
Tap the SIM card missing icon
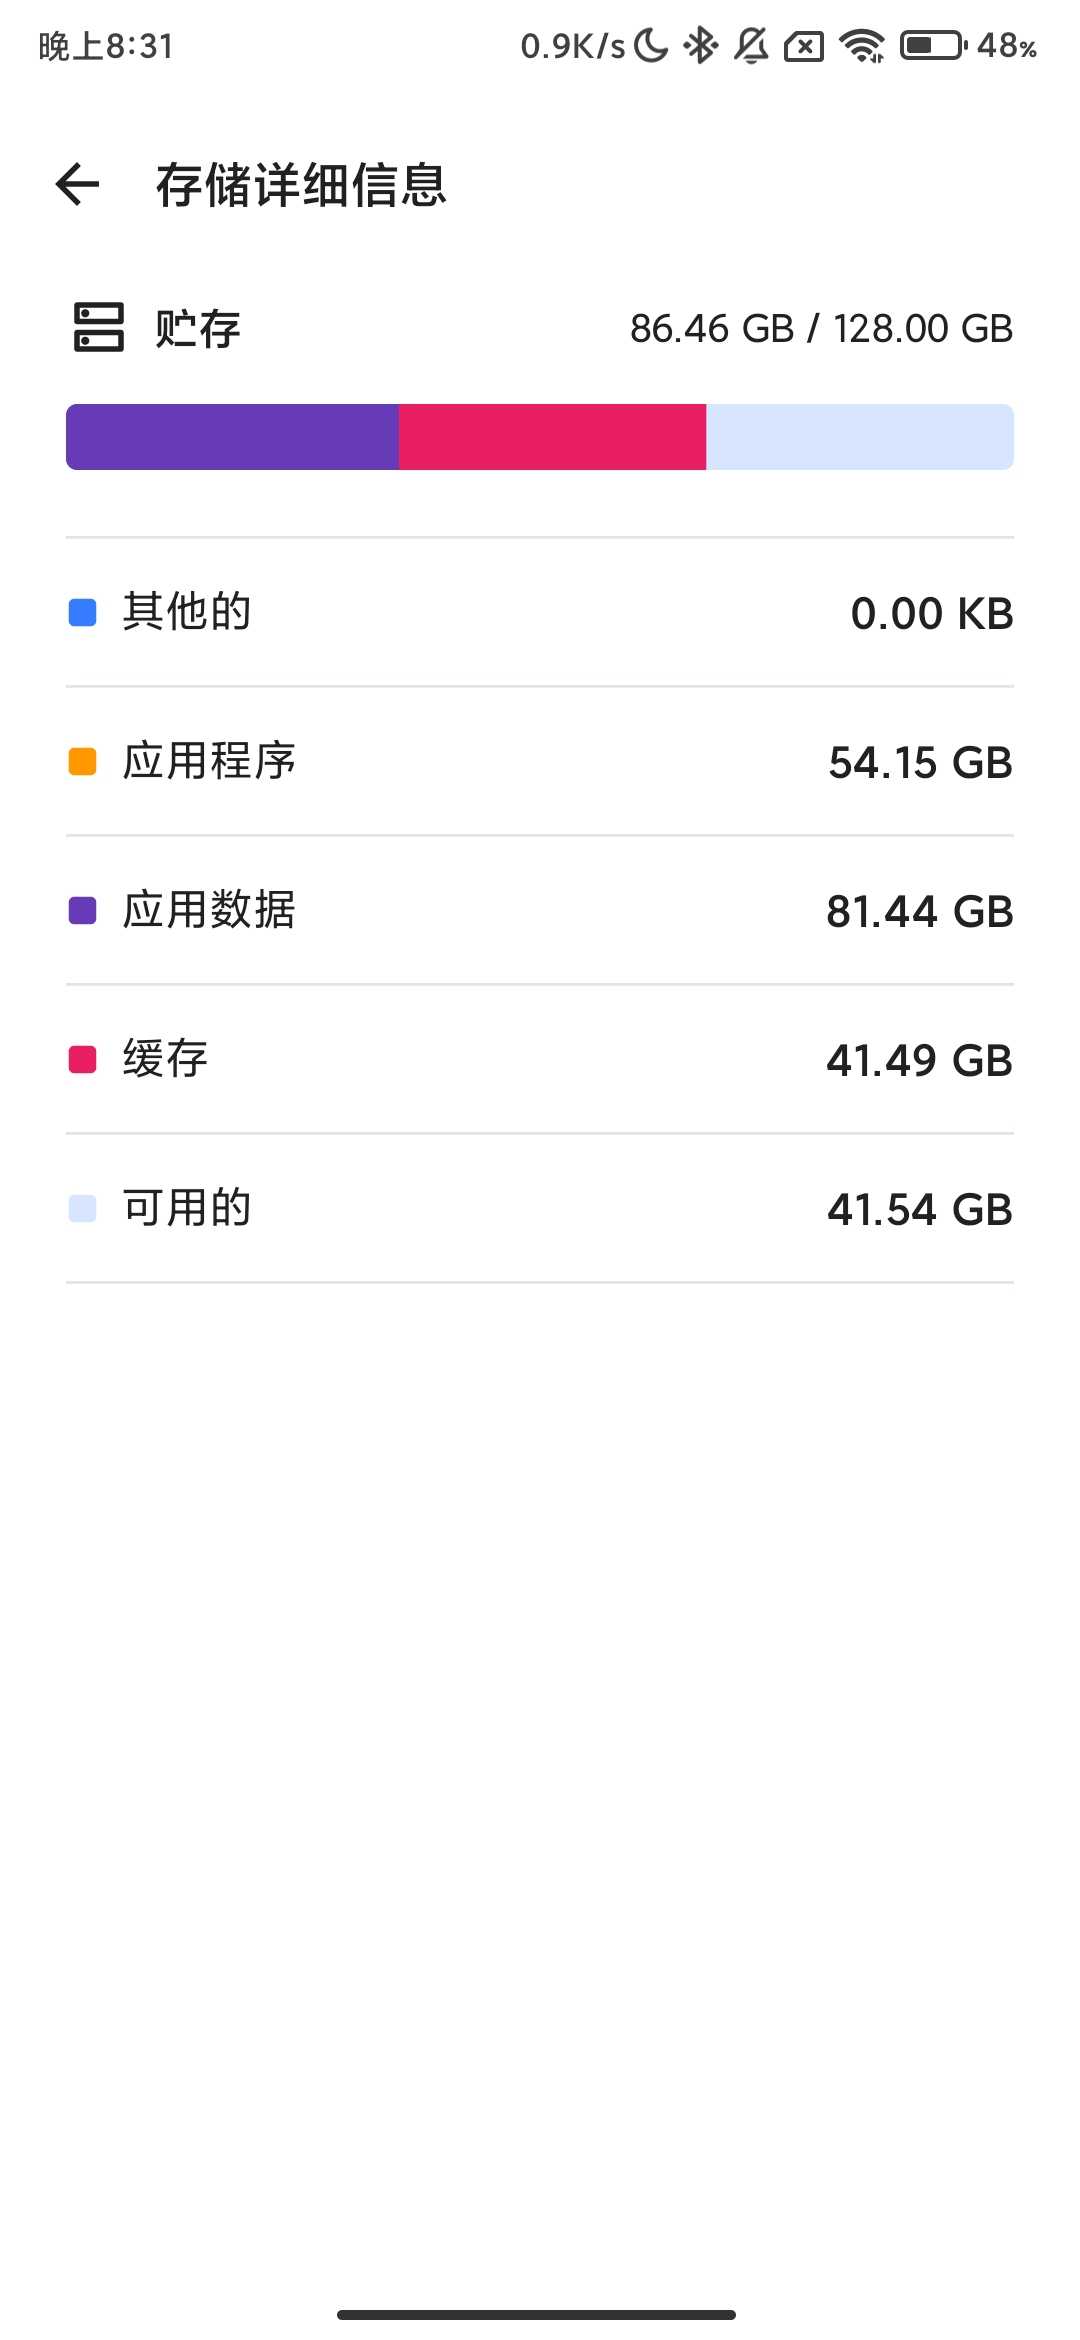pyautogui.click(x=804, y=46)
